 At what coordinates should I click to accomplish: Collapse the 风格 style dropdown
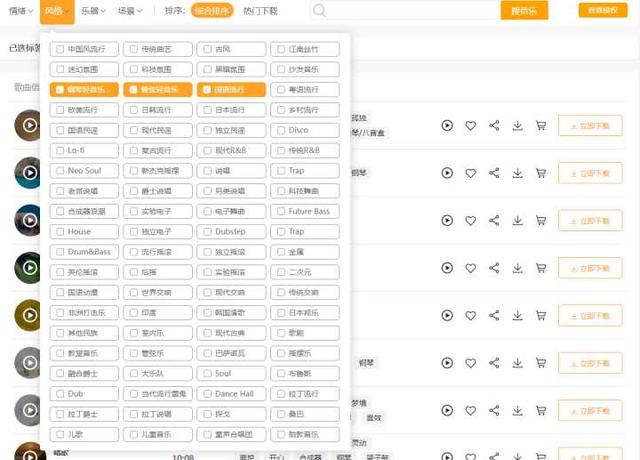coord(57,11)
